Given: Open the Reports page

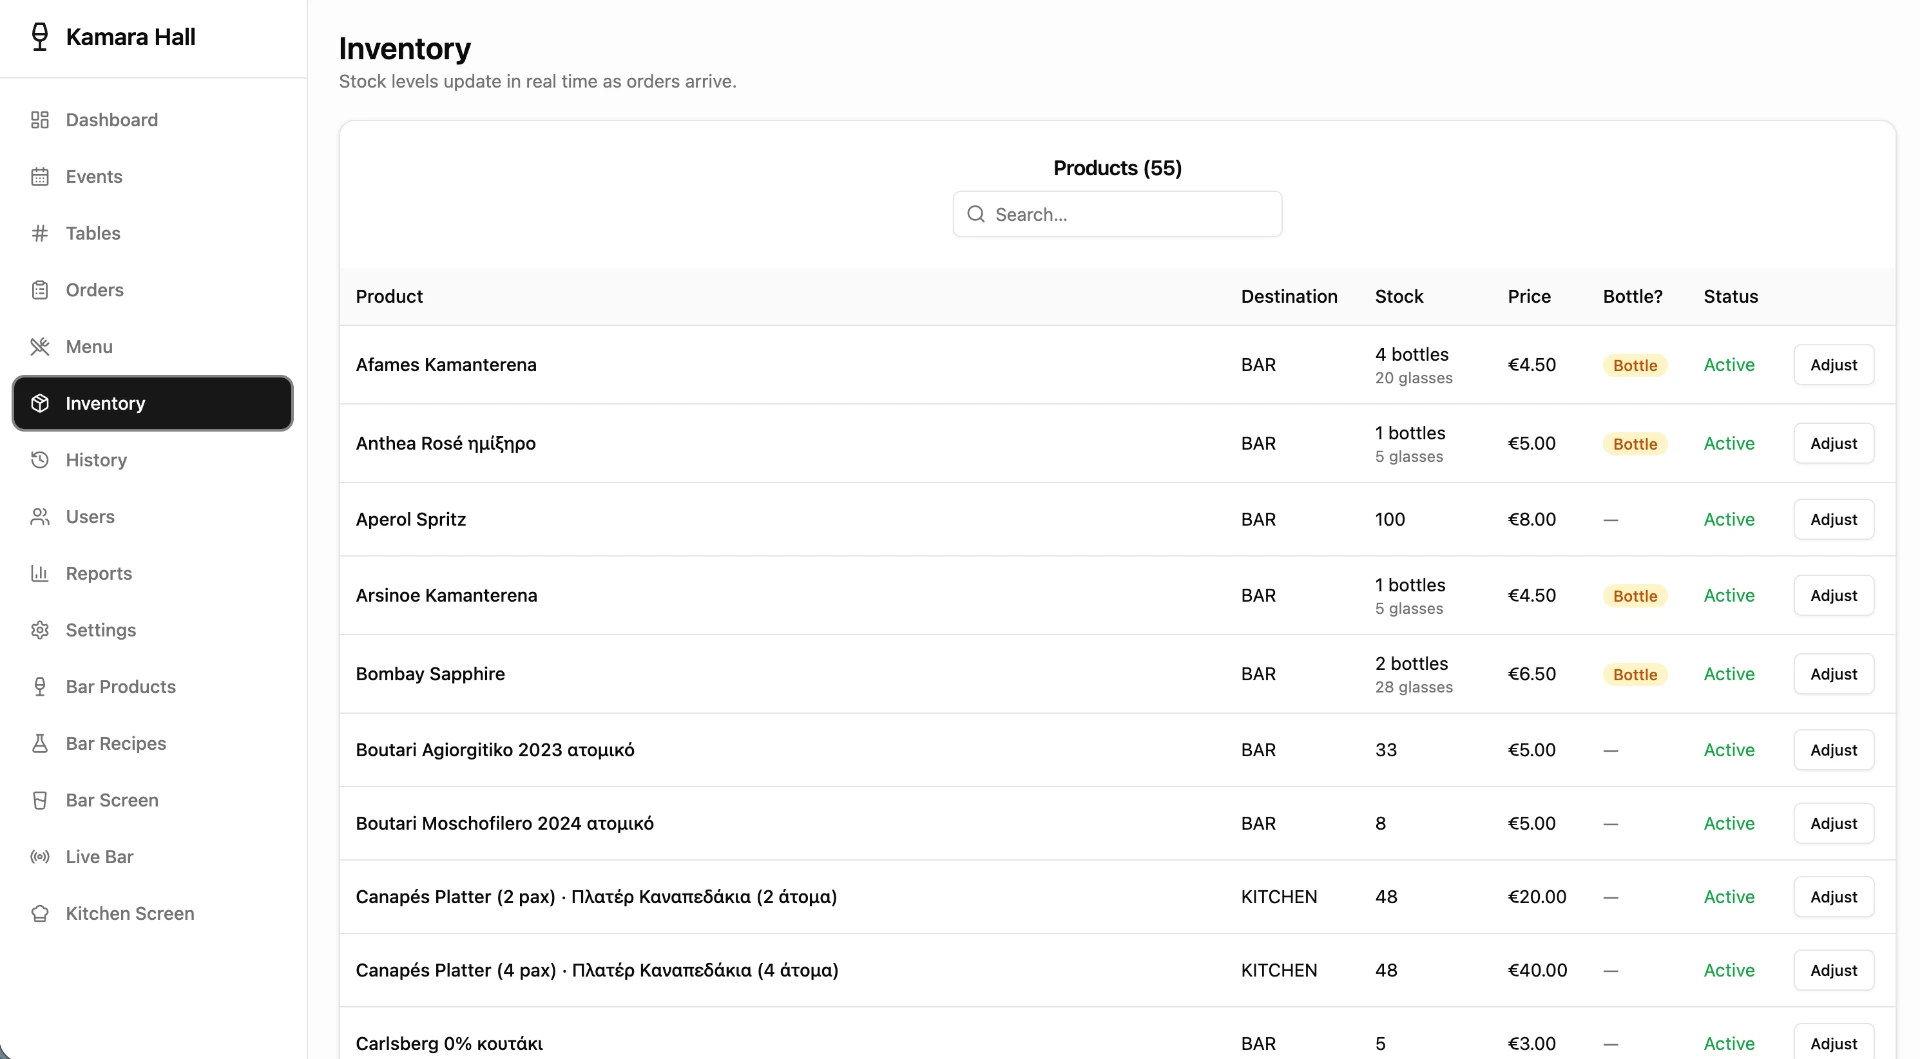Looking at the screenshot, I should (x=152, y=573).
